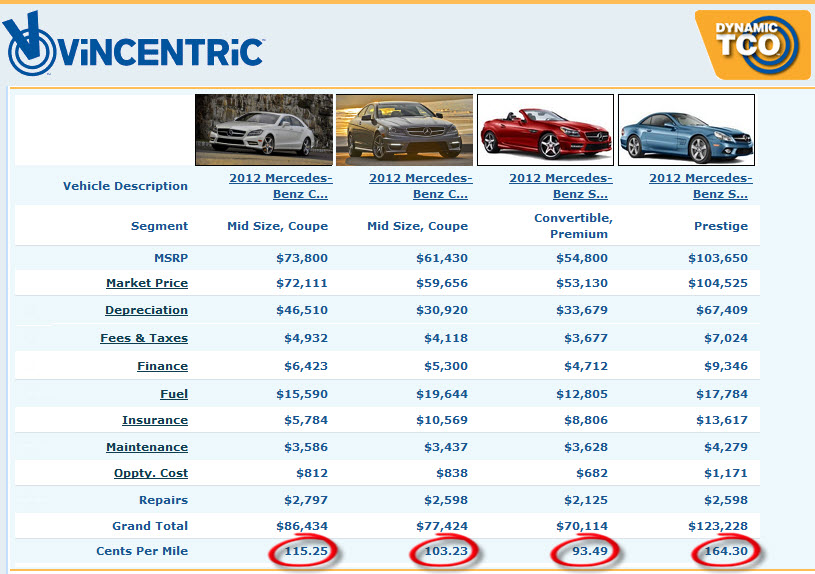Select the $54,800 MSRP value
This screenshot has height=574, width=815.
pyautogui.click(x=582, y=258)
